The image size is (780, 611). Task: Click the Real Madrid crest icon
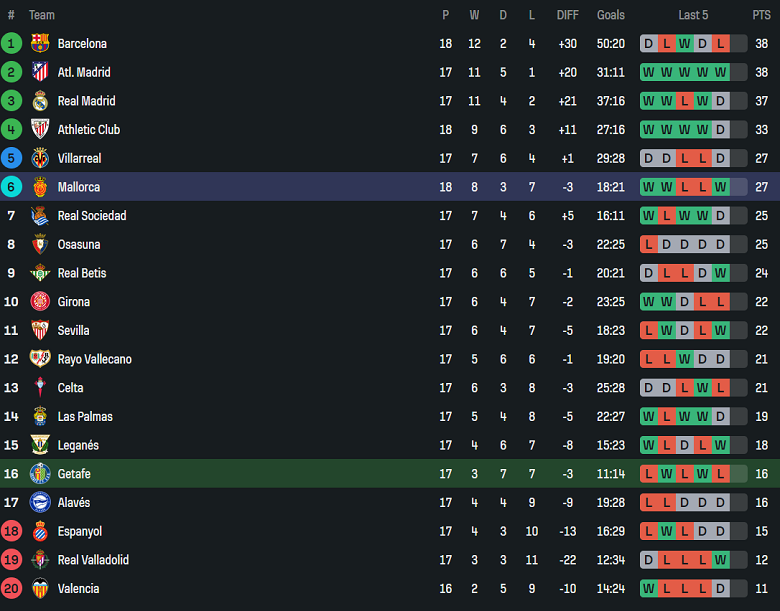pos(40,101)
